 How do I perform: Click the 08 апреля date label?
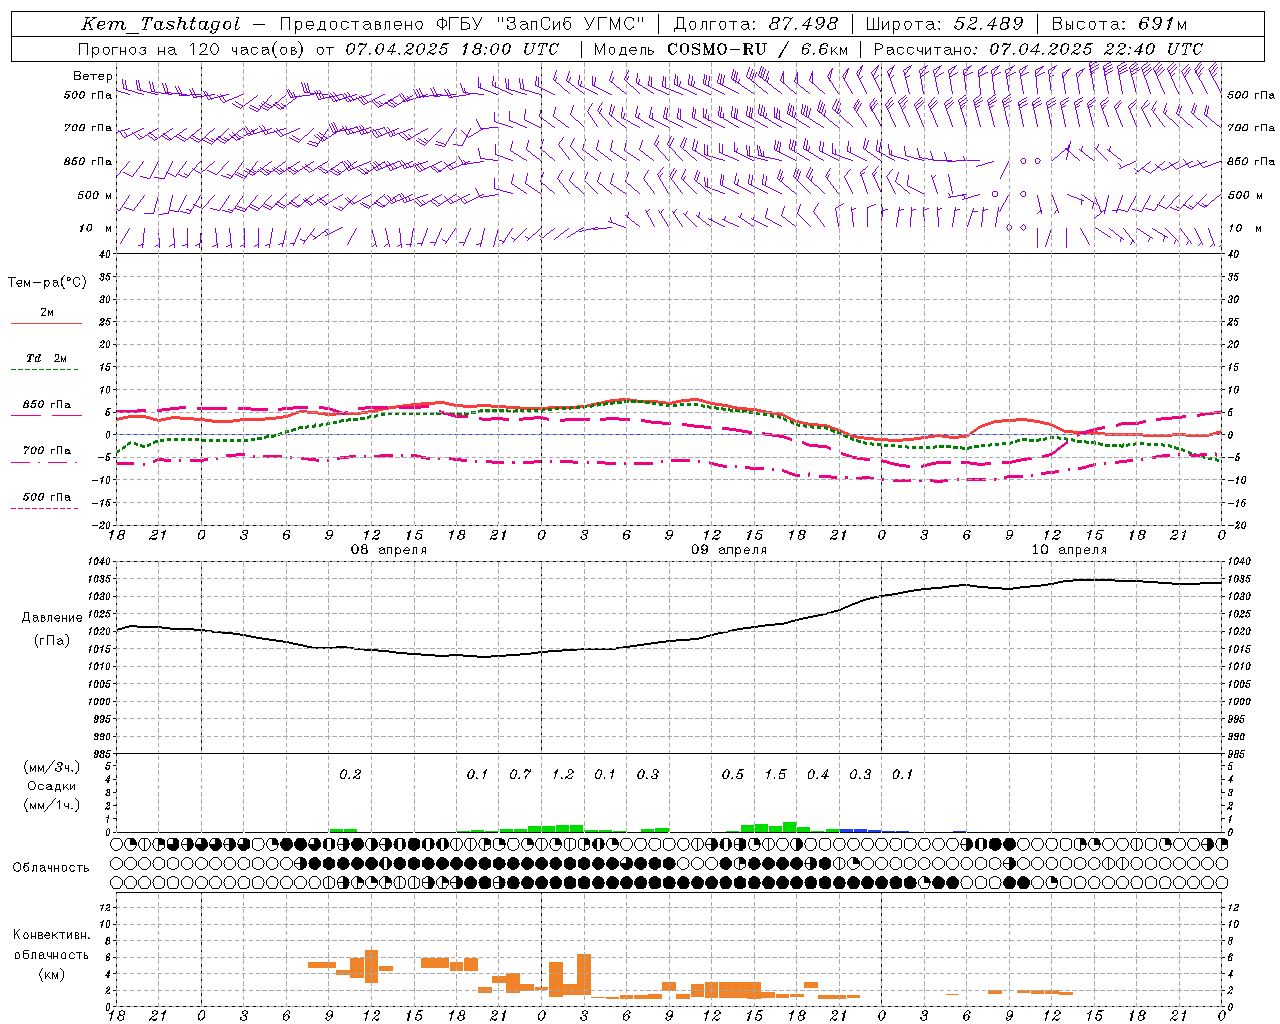point(388,550)
